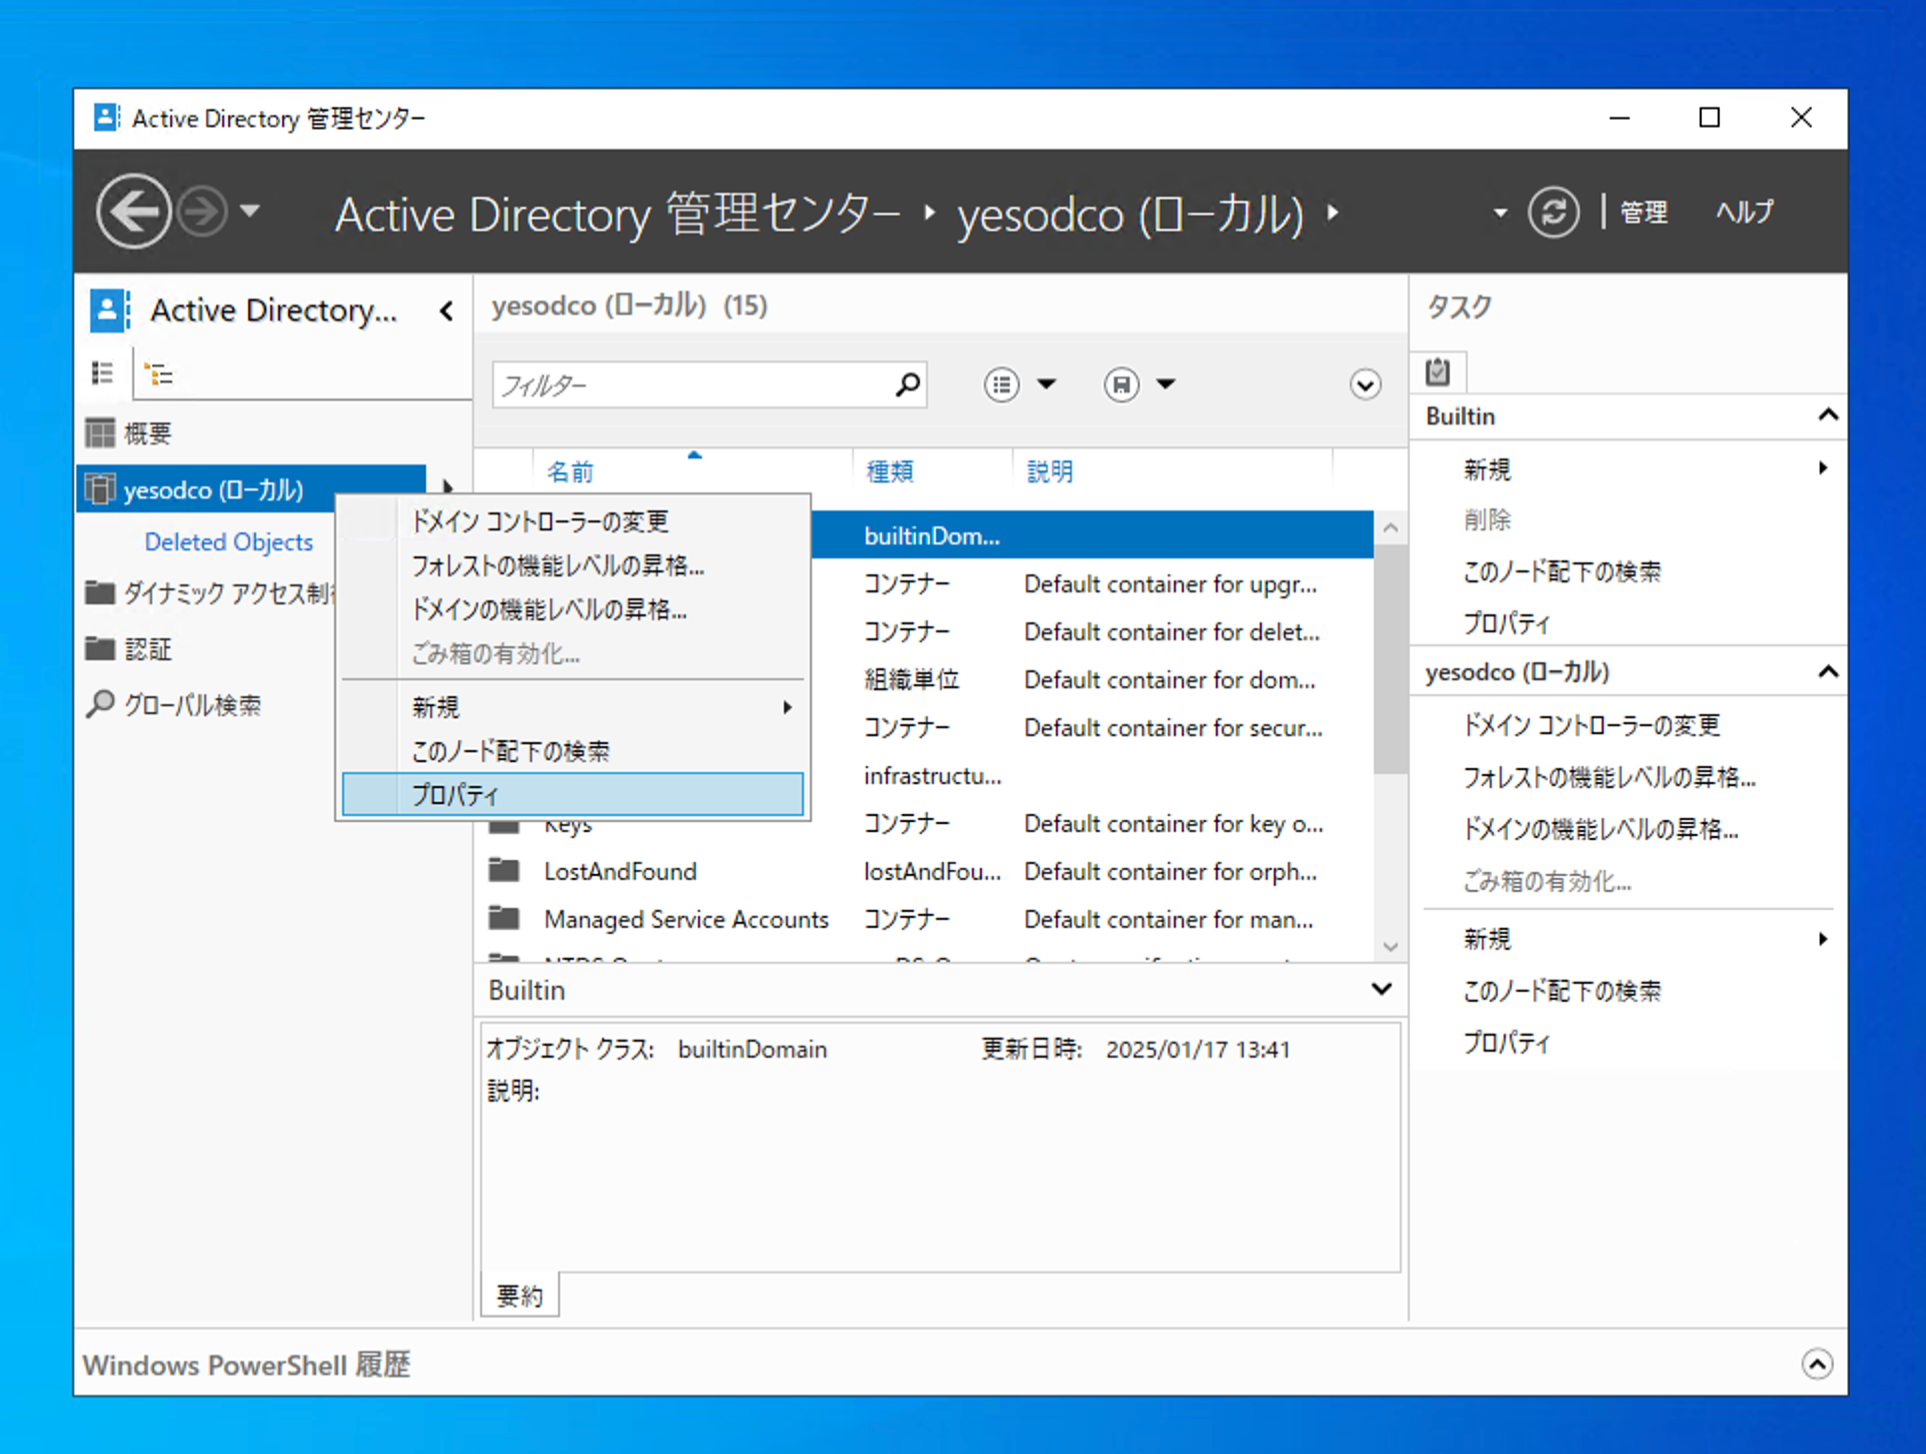This screenshot has width=1926, height=1454.
Task: Click the tasks pane clipboard icon
Action: (x=1438, y=371)
